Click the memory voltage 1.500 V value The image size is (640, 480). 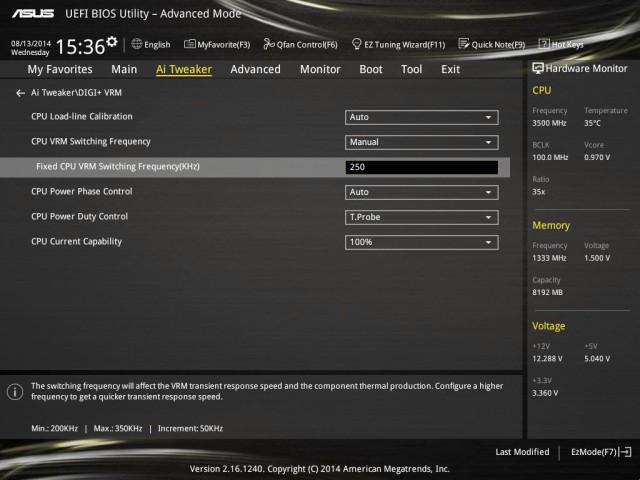tap(597, 258)
